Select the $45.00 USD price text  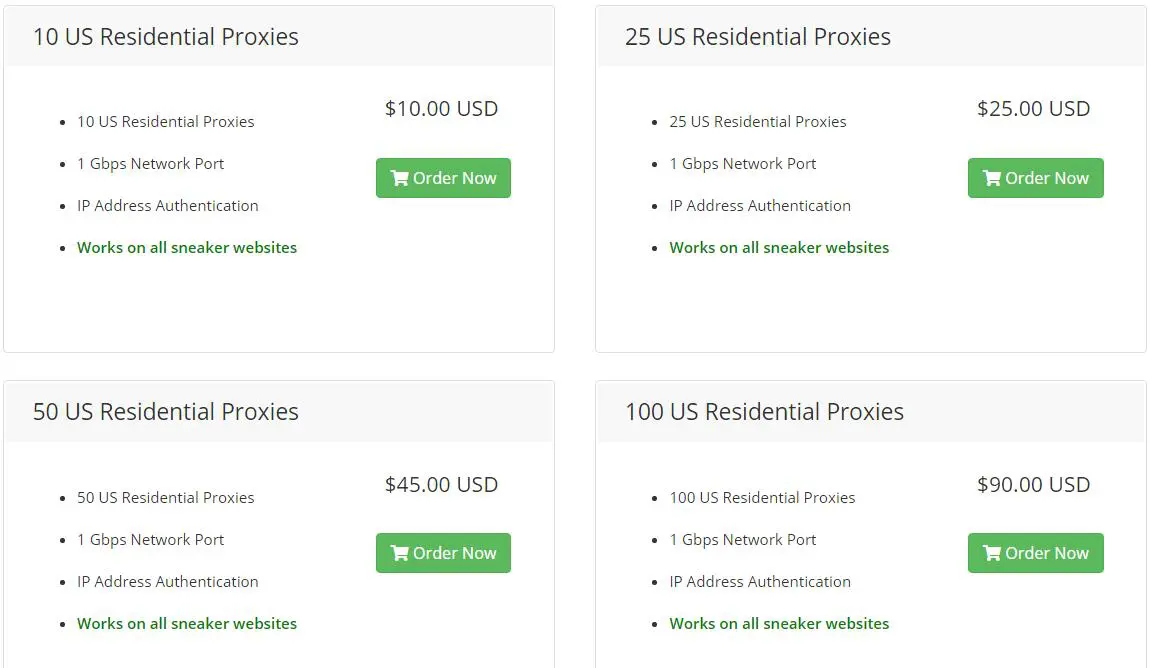coord(441,485)
